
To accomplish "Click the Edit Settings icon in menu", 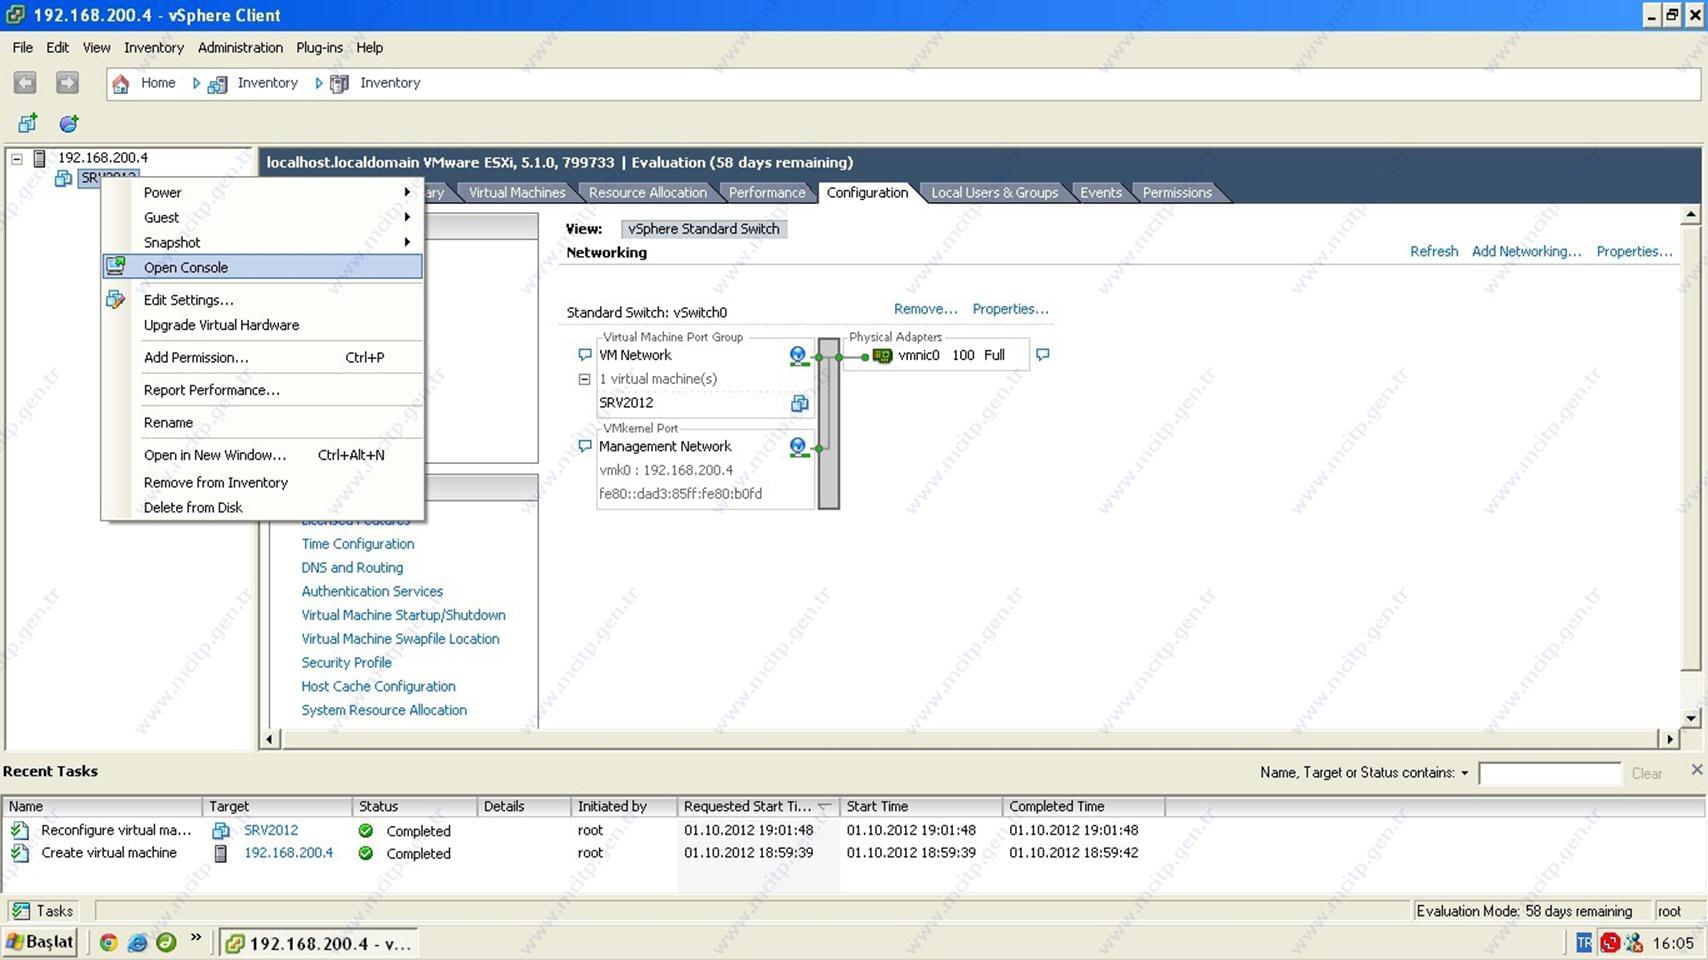I will [x=116, y=299].
